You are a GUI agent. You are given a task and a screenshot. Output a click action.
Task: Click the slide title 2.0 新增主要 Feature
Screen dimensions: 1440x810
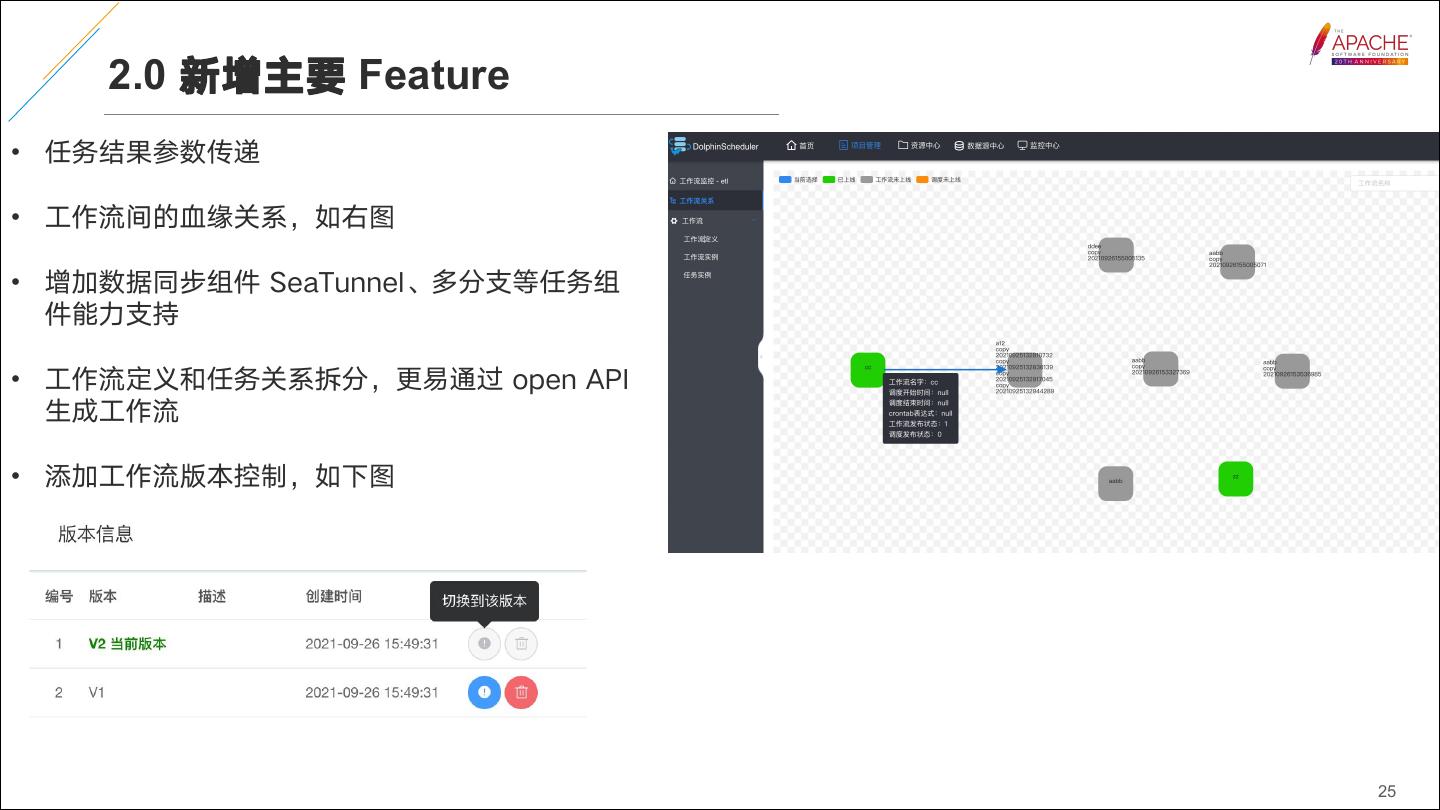(x=309, y=76)
